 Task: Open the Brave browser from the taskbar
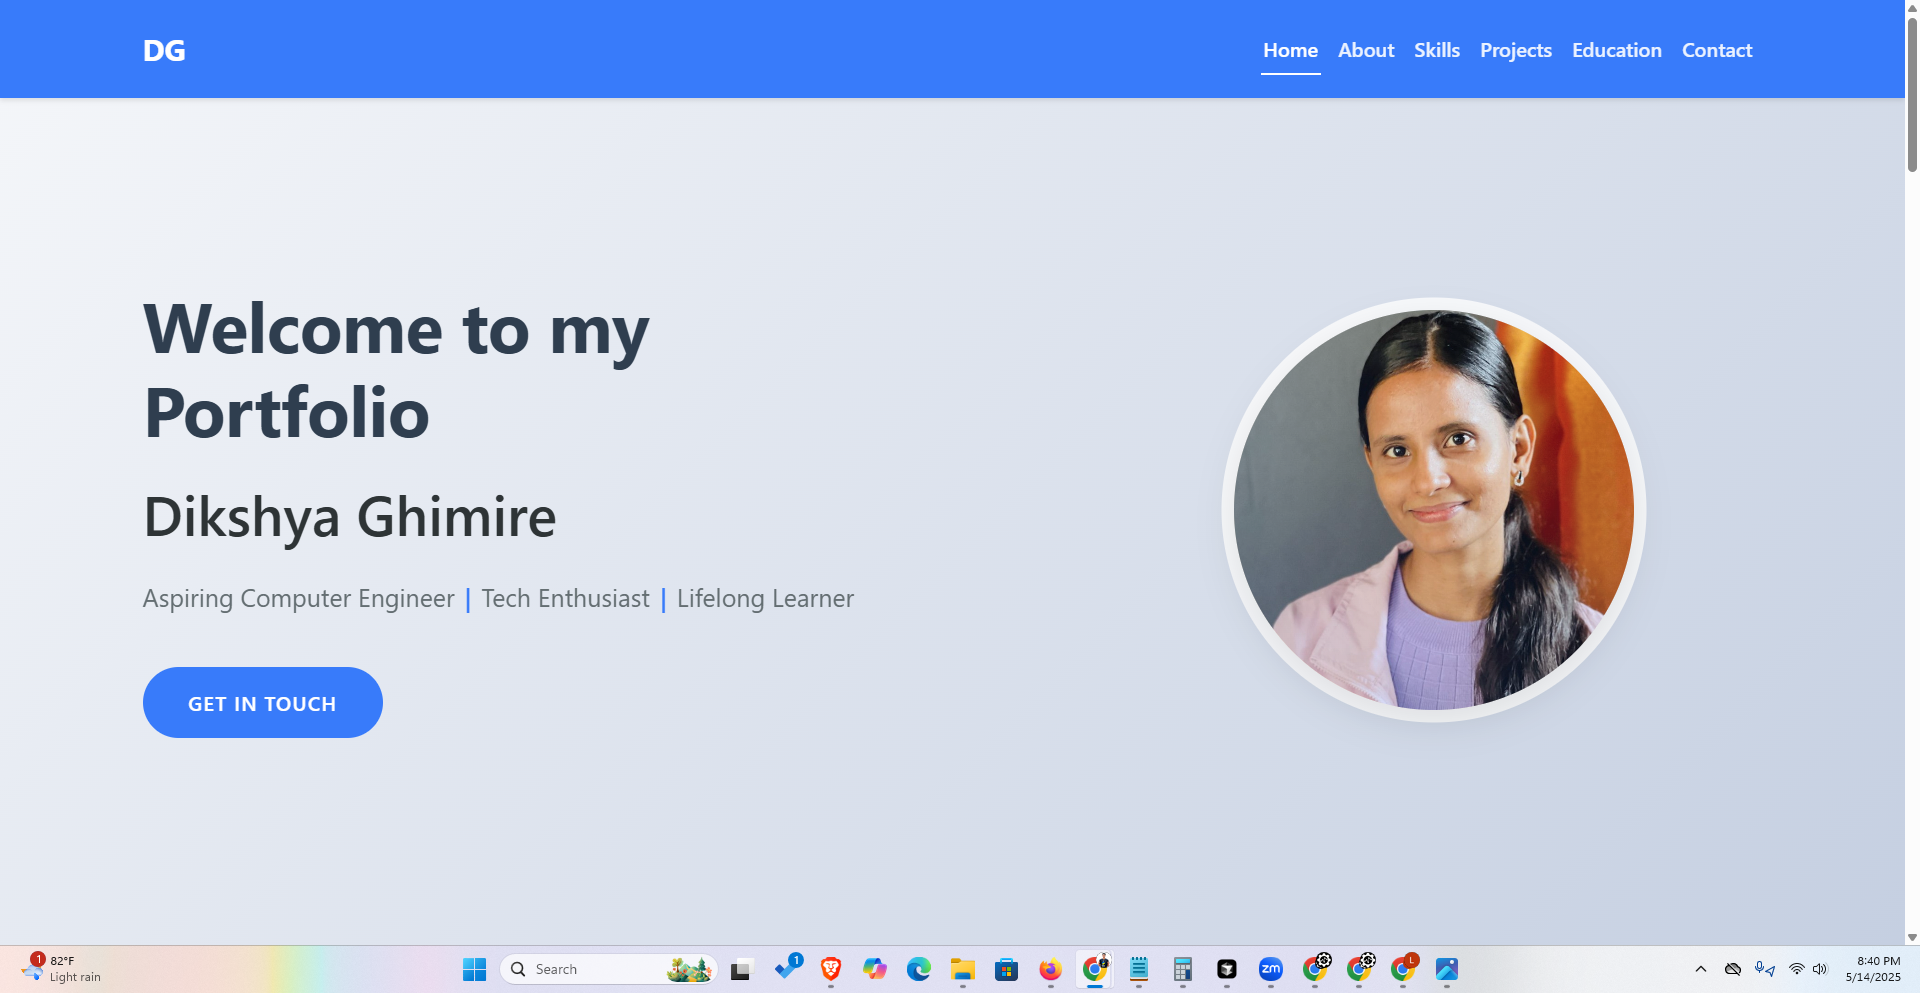[831, 969]
